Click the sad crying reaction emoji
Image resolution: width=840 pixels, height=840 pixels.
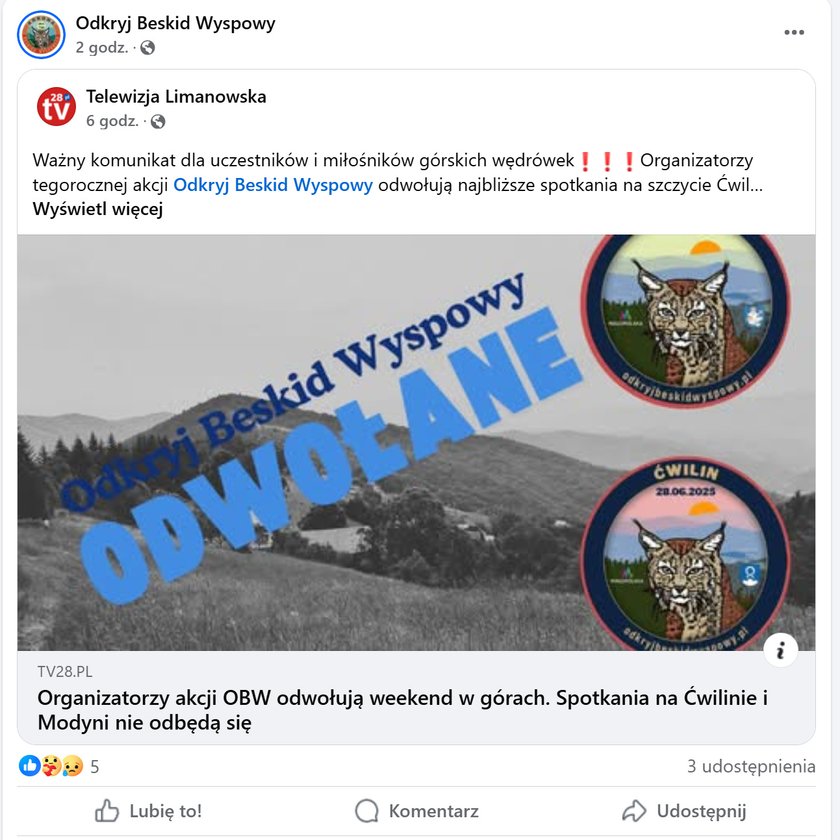click(x=72, y=766)
